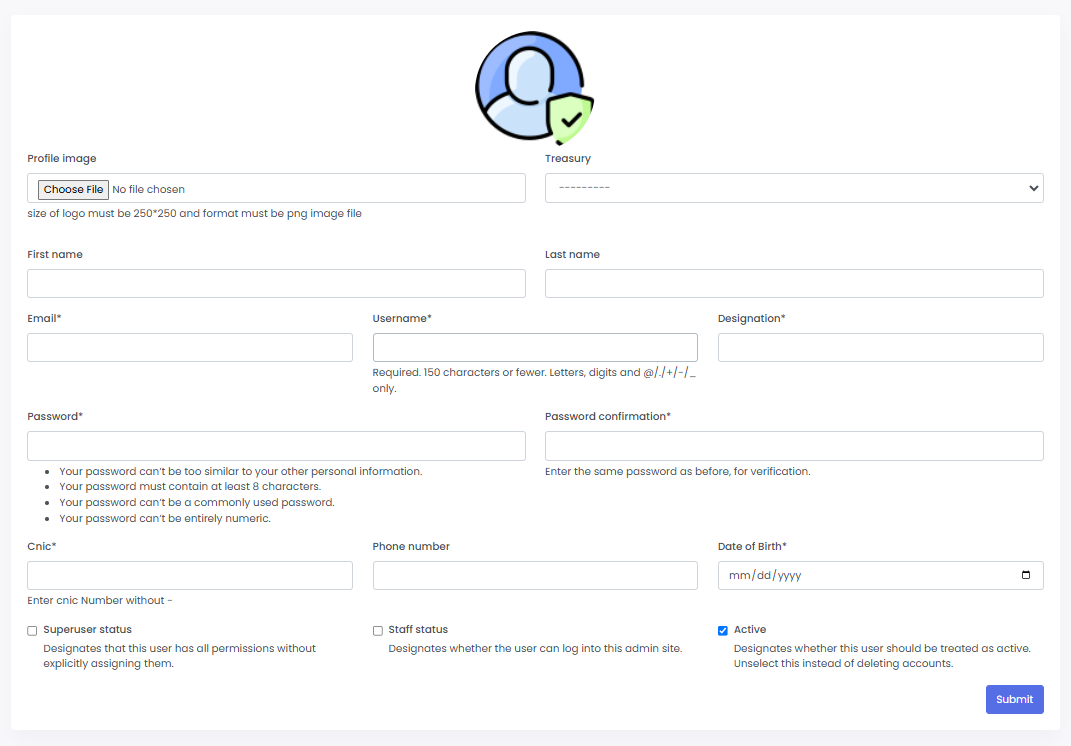
Task: Enable the Superuser status checkbox
Action: click(32, 631)
